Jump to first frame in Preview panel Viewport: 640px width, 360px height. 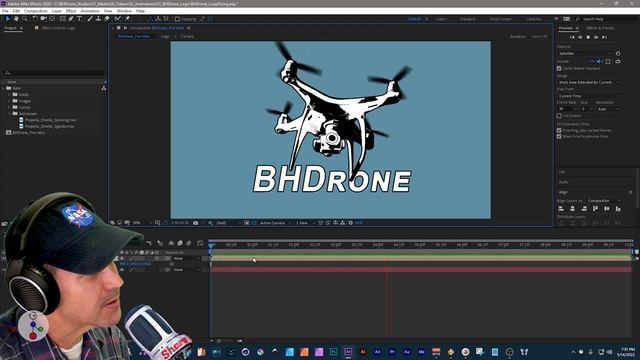(x=572, y=37)
